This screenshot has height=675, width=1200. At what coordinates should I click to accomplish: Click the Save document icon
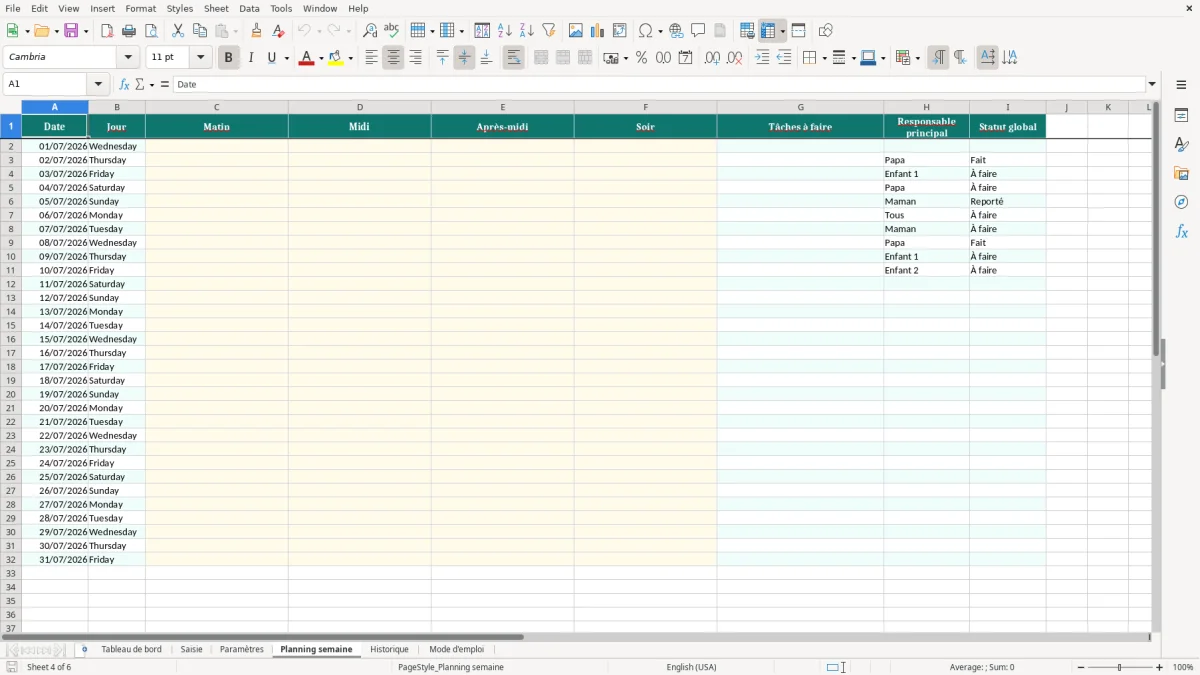[x=71, y=31]
